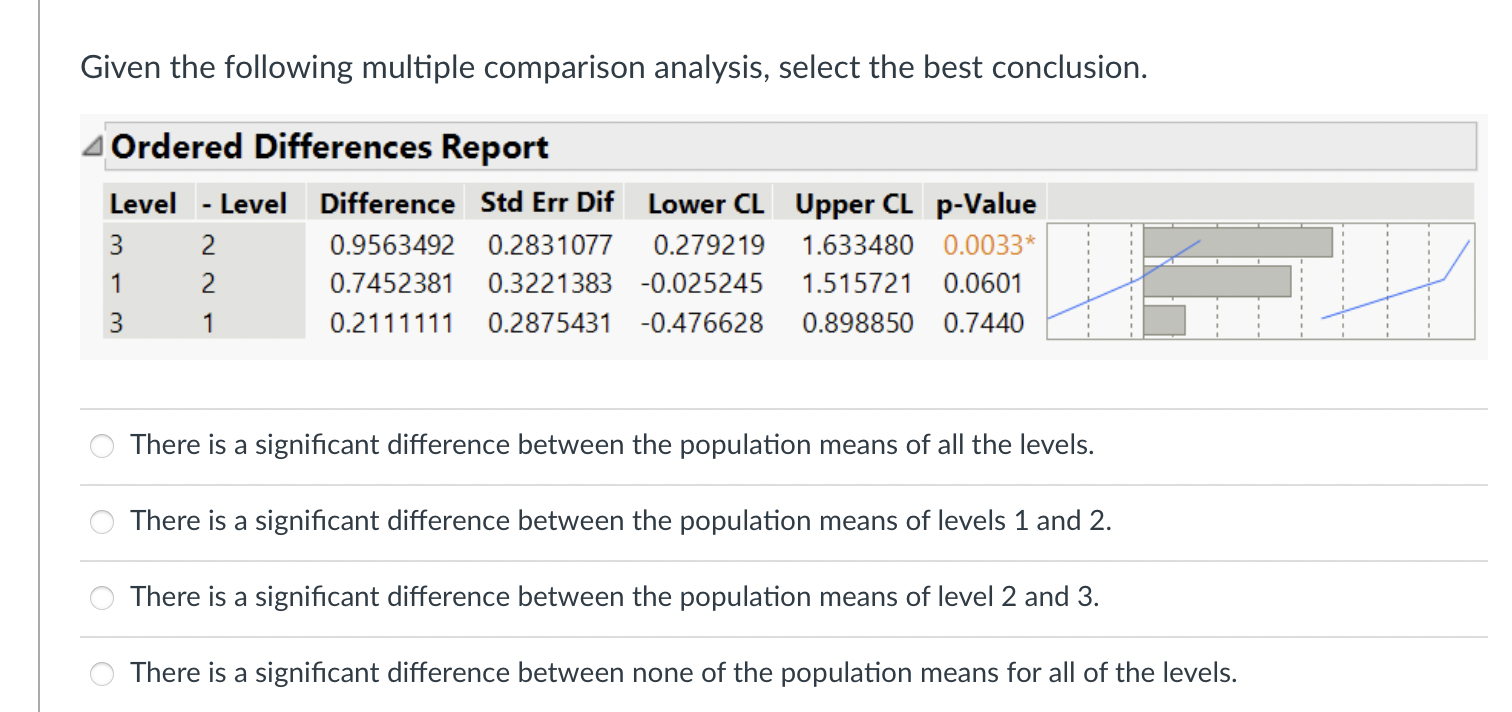Select the answer stating no means differ
Image resolution: width=1512 pixels, height=712 pixels.
[x=102, y=674]
